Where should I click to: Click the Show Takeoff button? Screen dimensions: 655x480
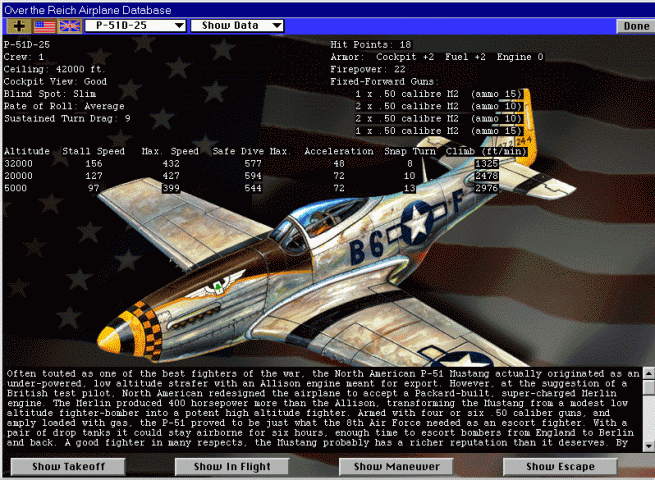[68, 467]
